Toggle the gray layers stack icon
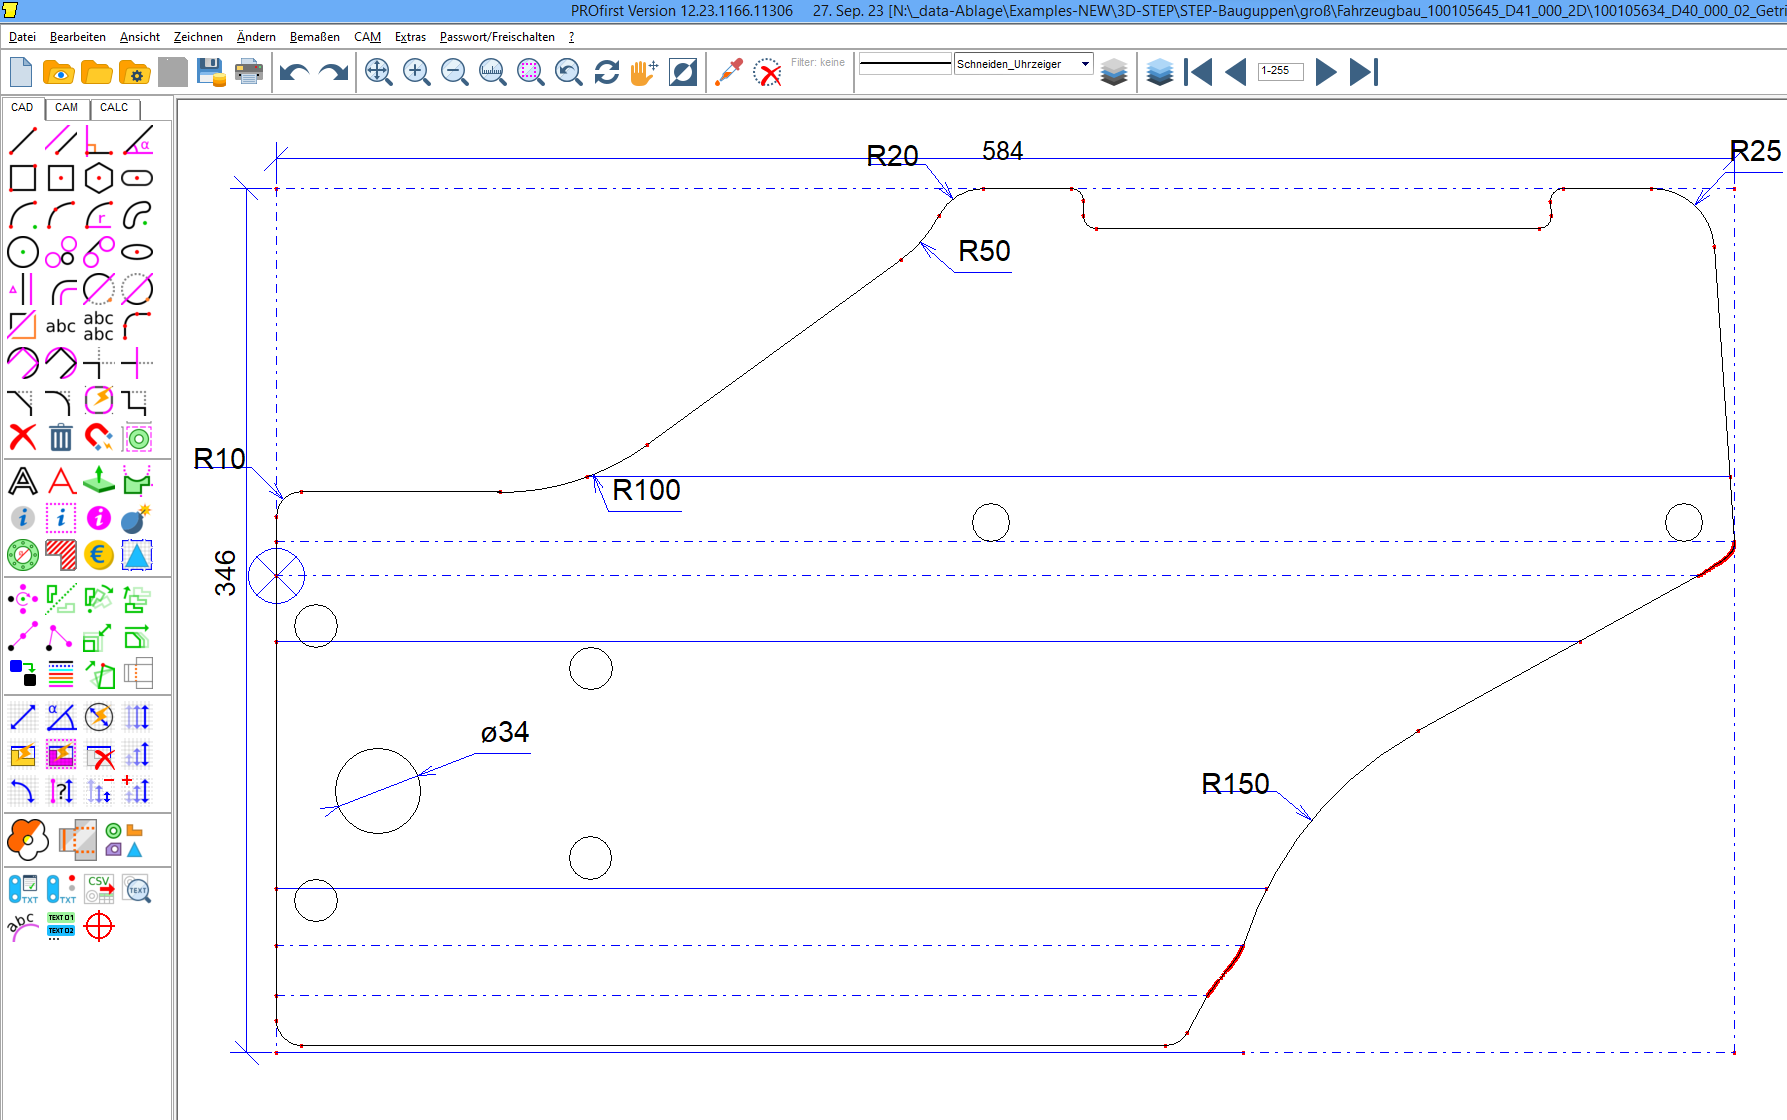Screen dimensions: 1787x1120 1114,72
